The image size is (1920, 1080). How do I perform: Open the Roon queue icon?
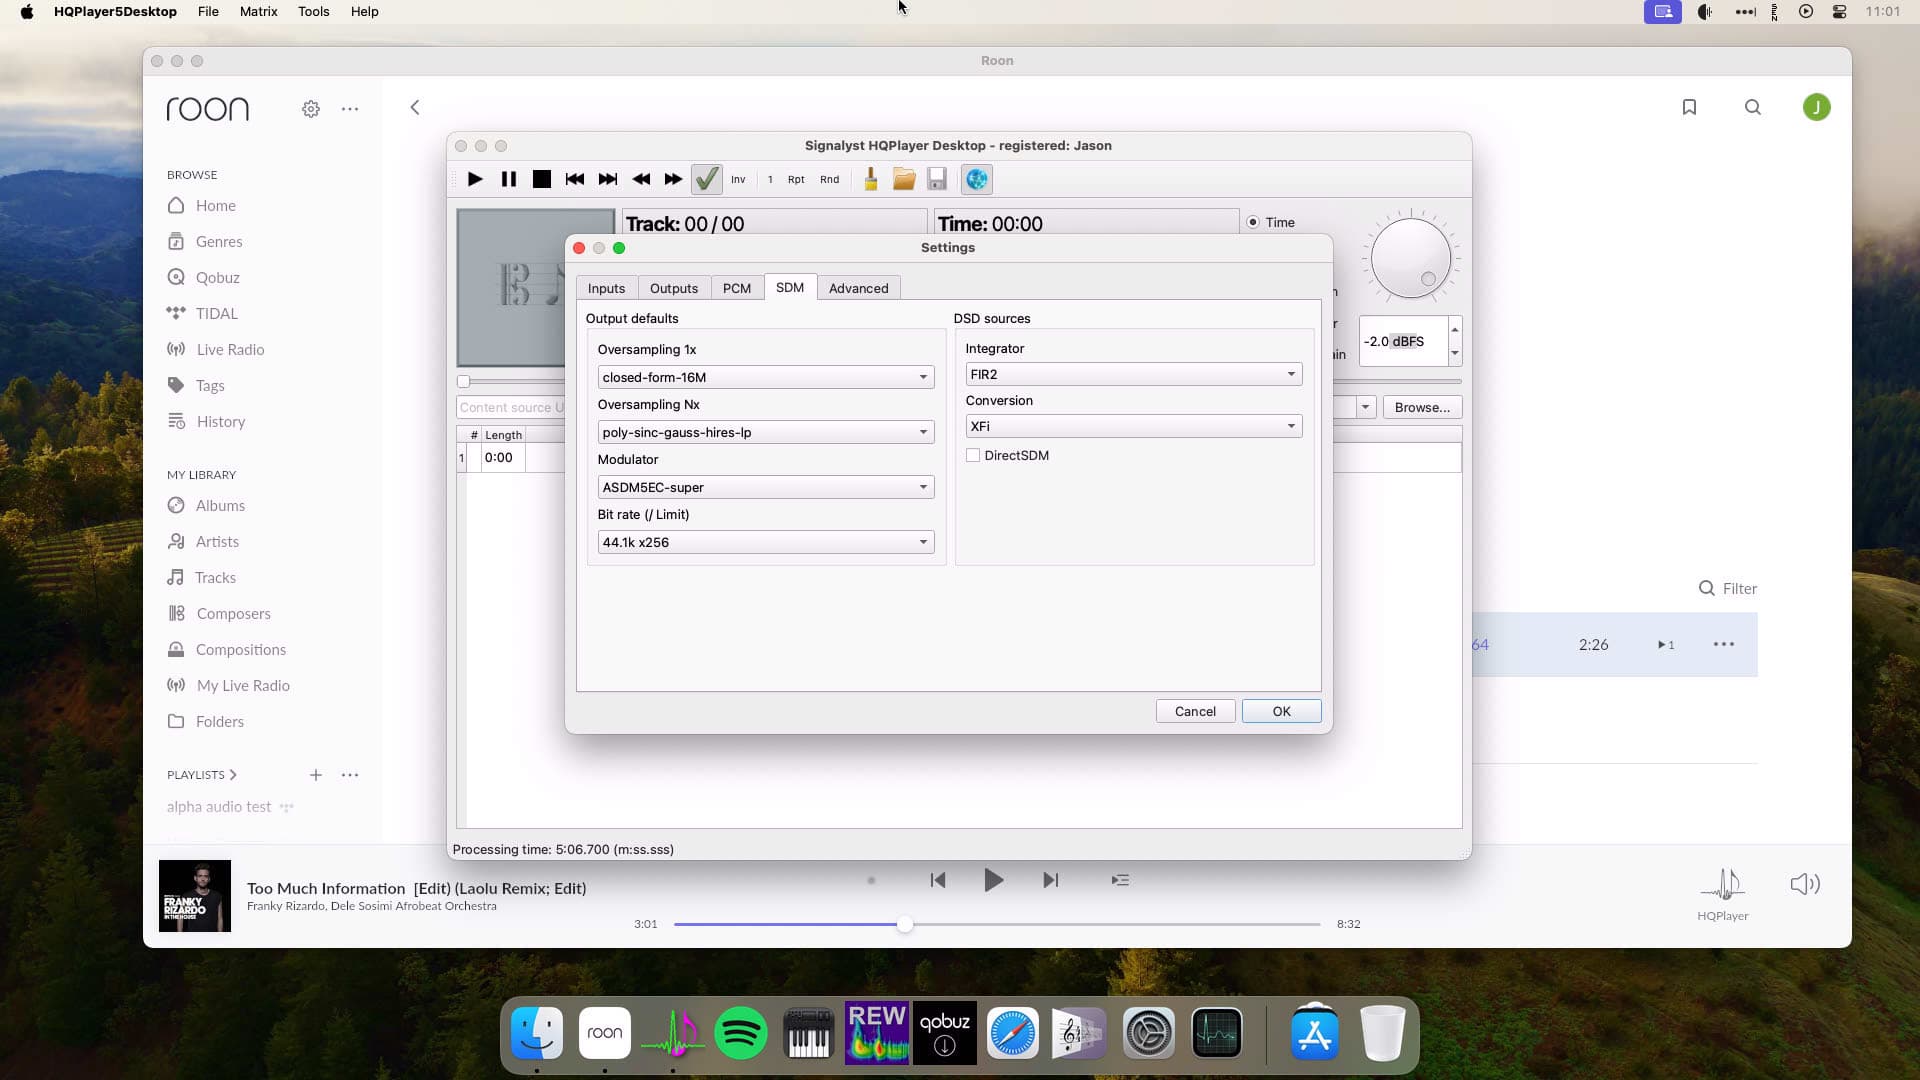[x=1120, y=880]
